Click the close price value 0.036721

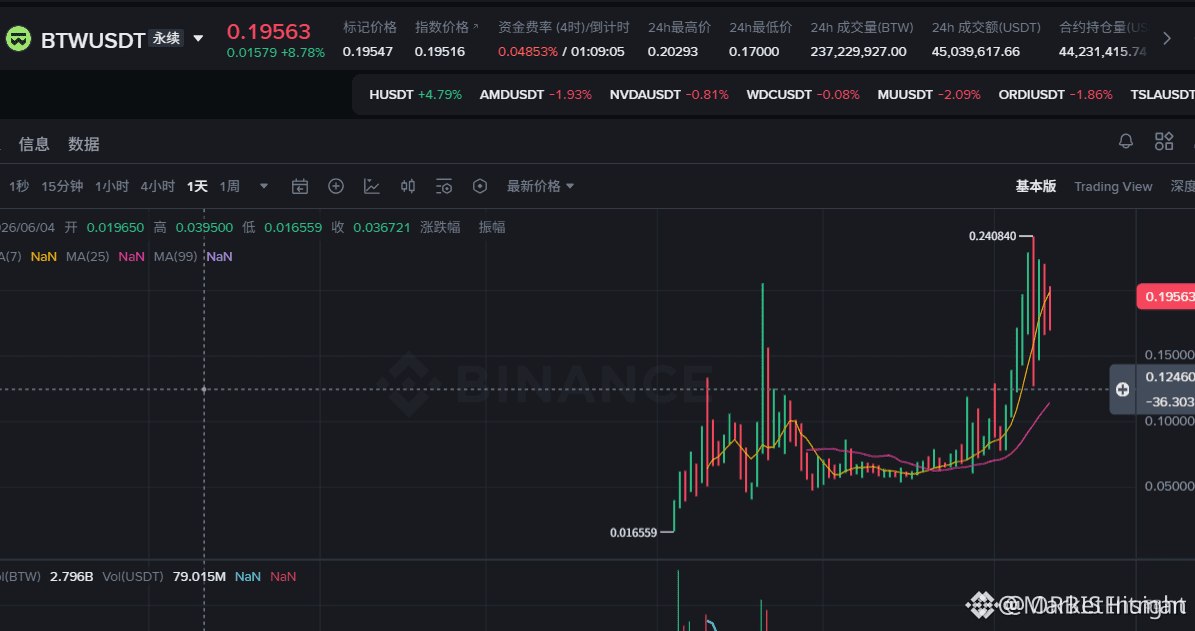pyautogui.click(x=382, y=227)
